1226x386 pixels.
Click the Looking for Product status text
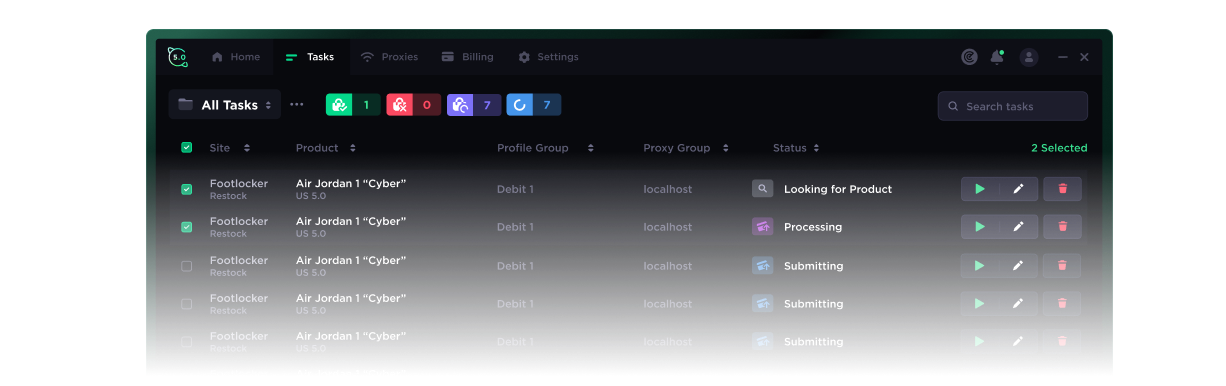tap(838, 189)
